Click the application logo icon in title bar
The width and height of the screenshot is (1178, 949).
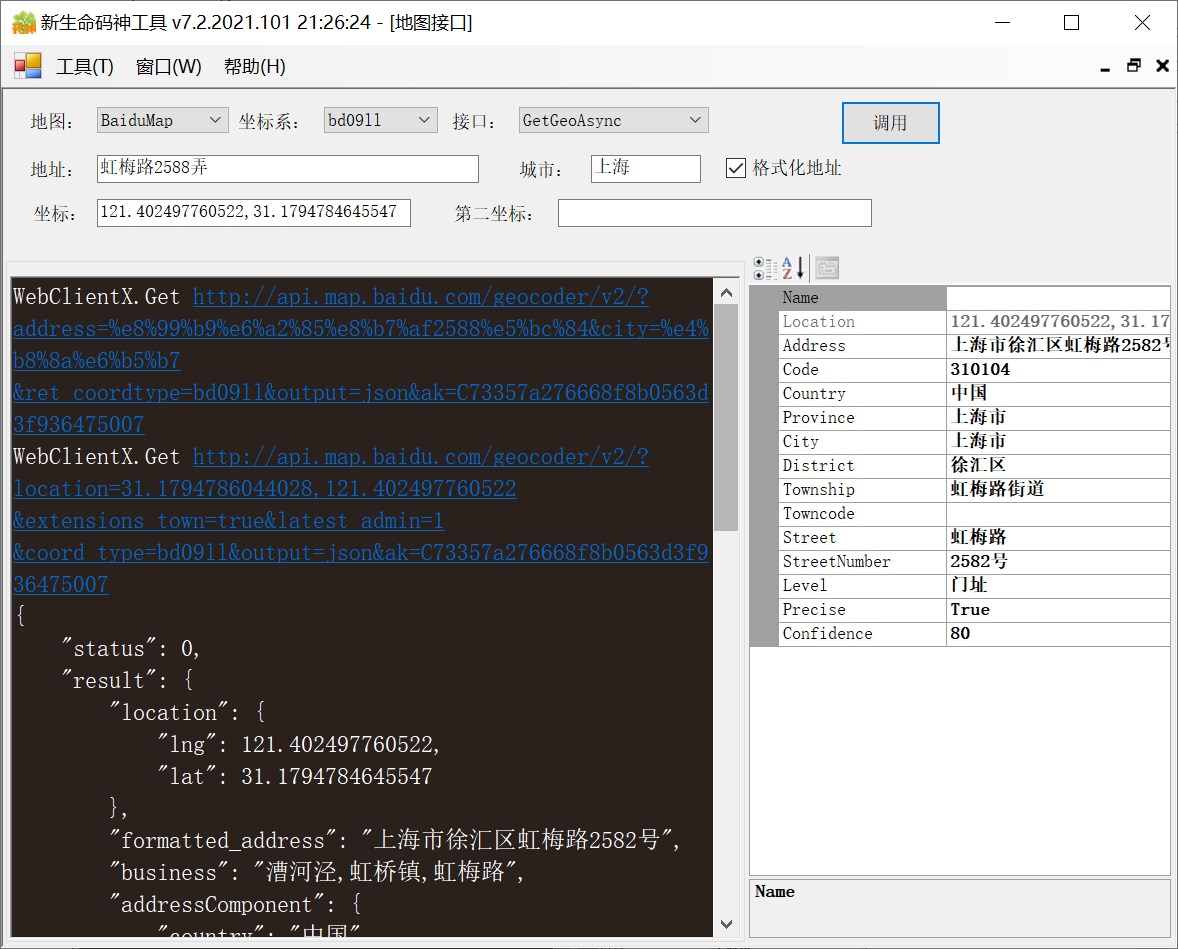23,23
